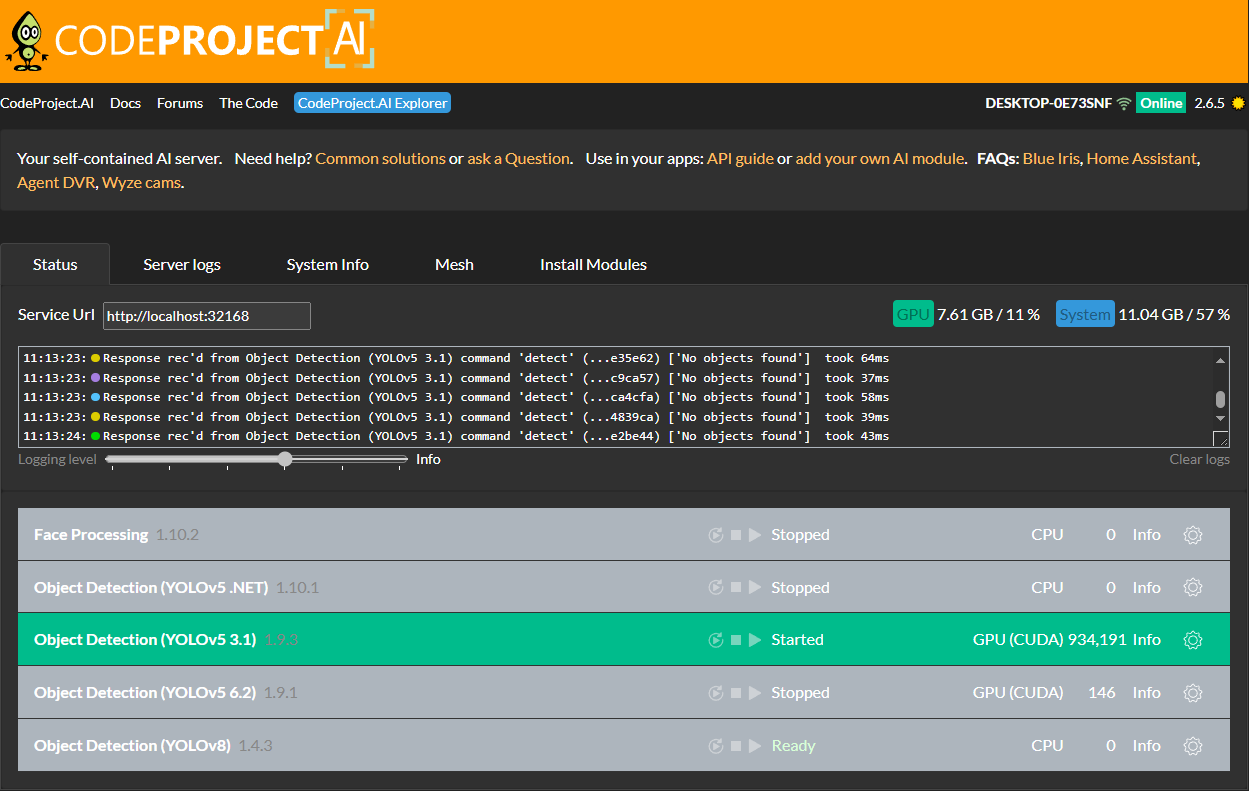Stop Object Detection (YOLOv8) module
The height and width of the screenshot is (791, 1249).
coord(736,746)
